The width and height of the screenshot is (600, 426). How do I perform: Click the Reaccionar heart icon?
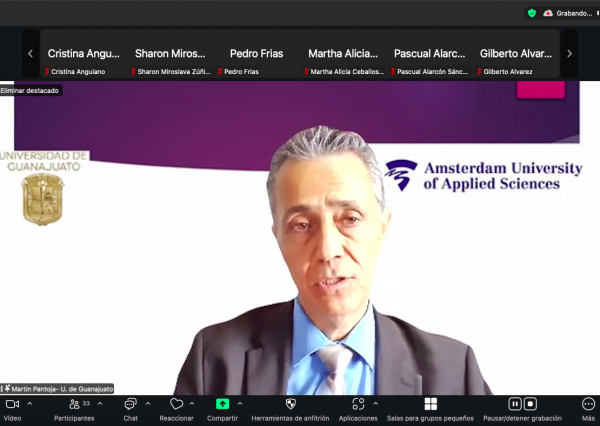coord(176,404)
